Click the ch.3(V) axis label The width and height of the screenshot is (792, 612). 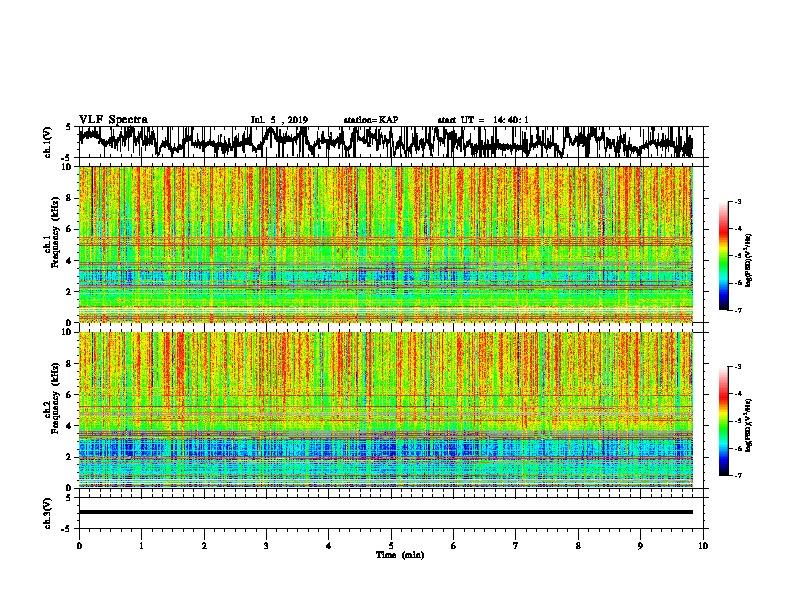pos(48,514)
